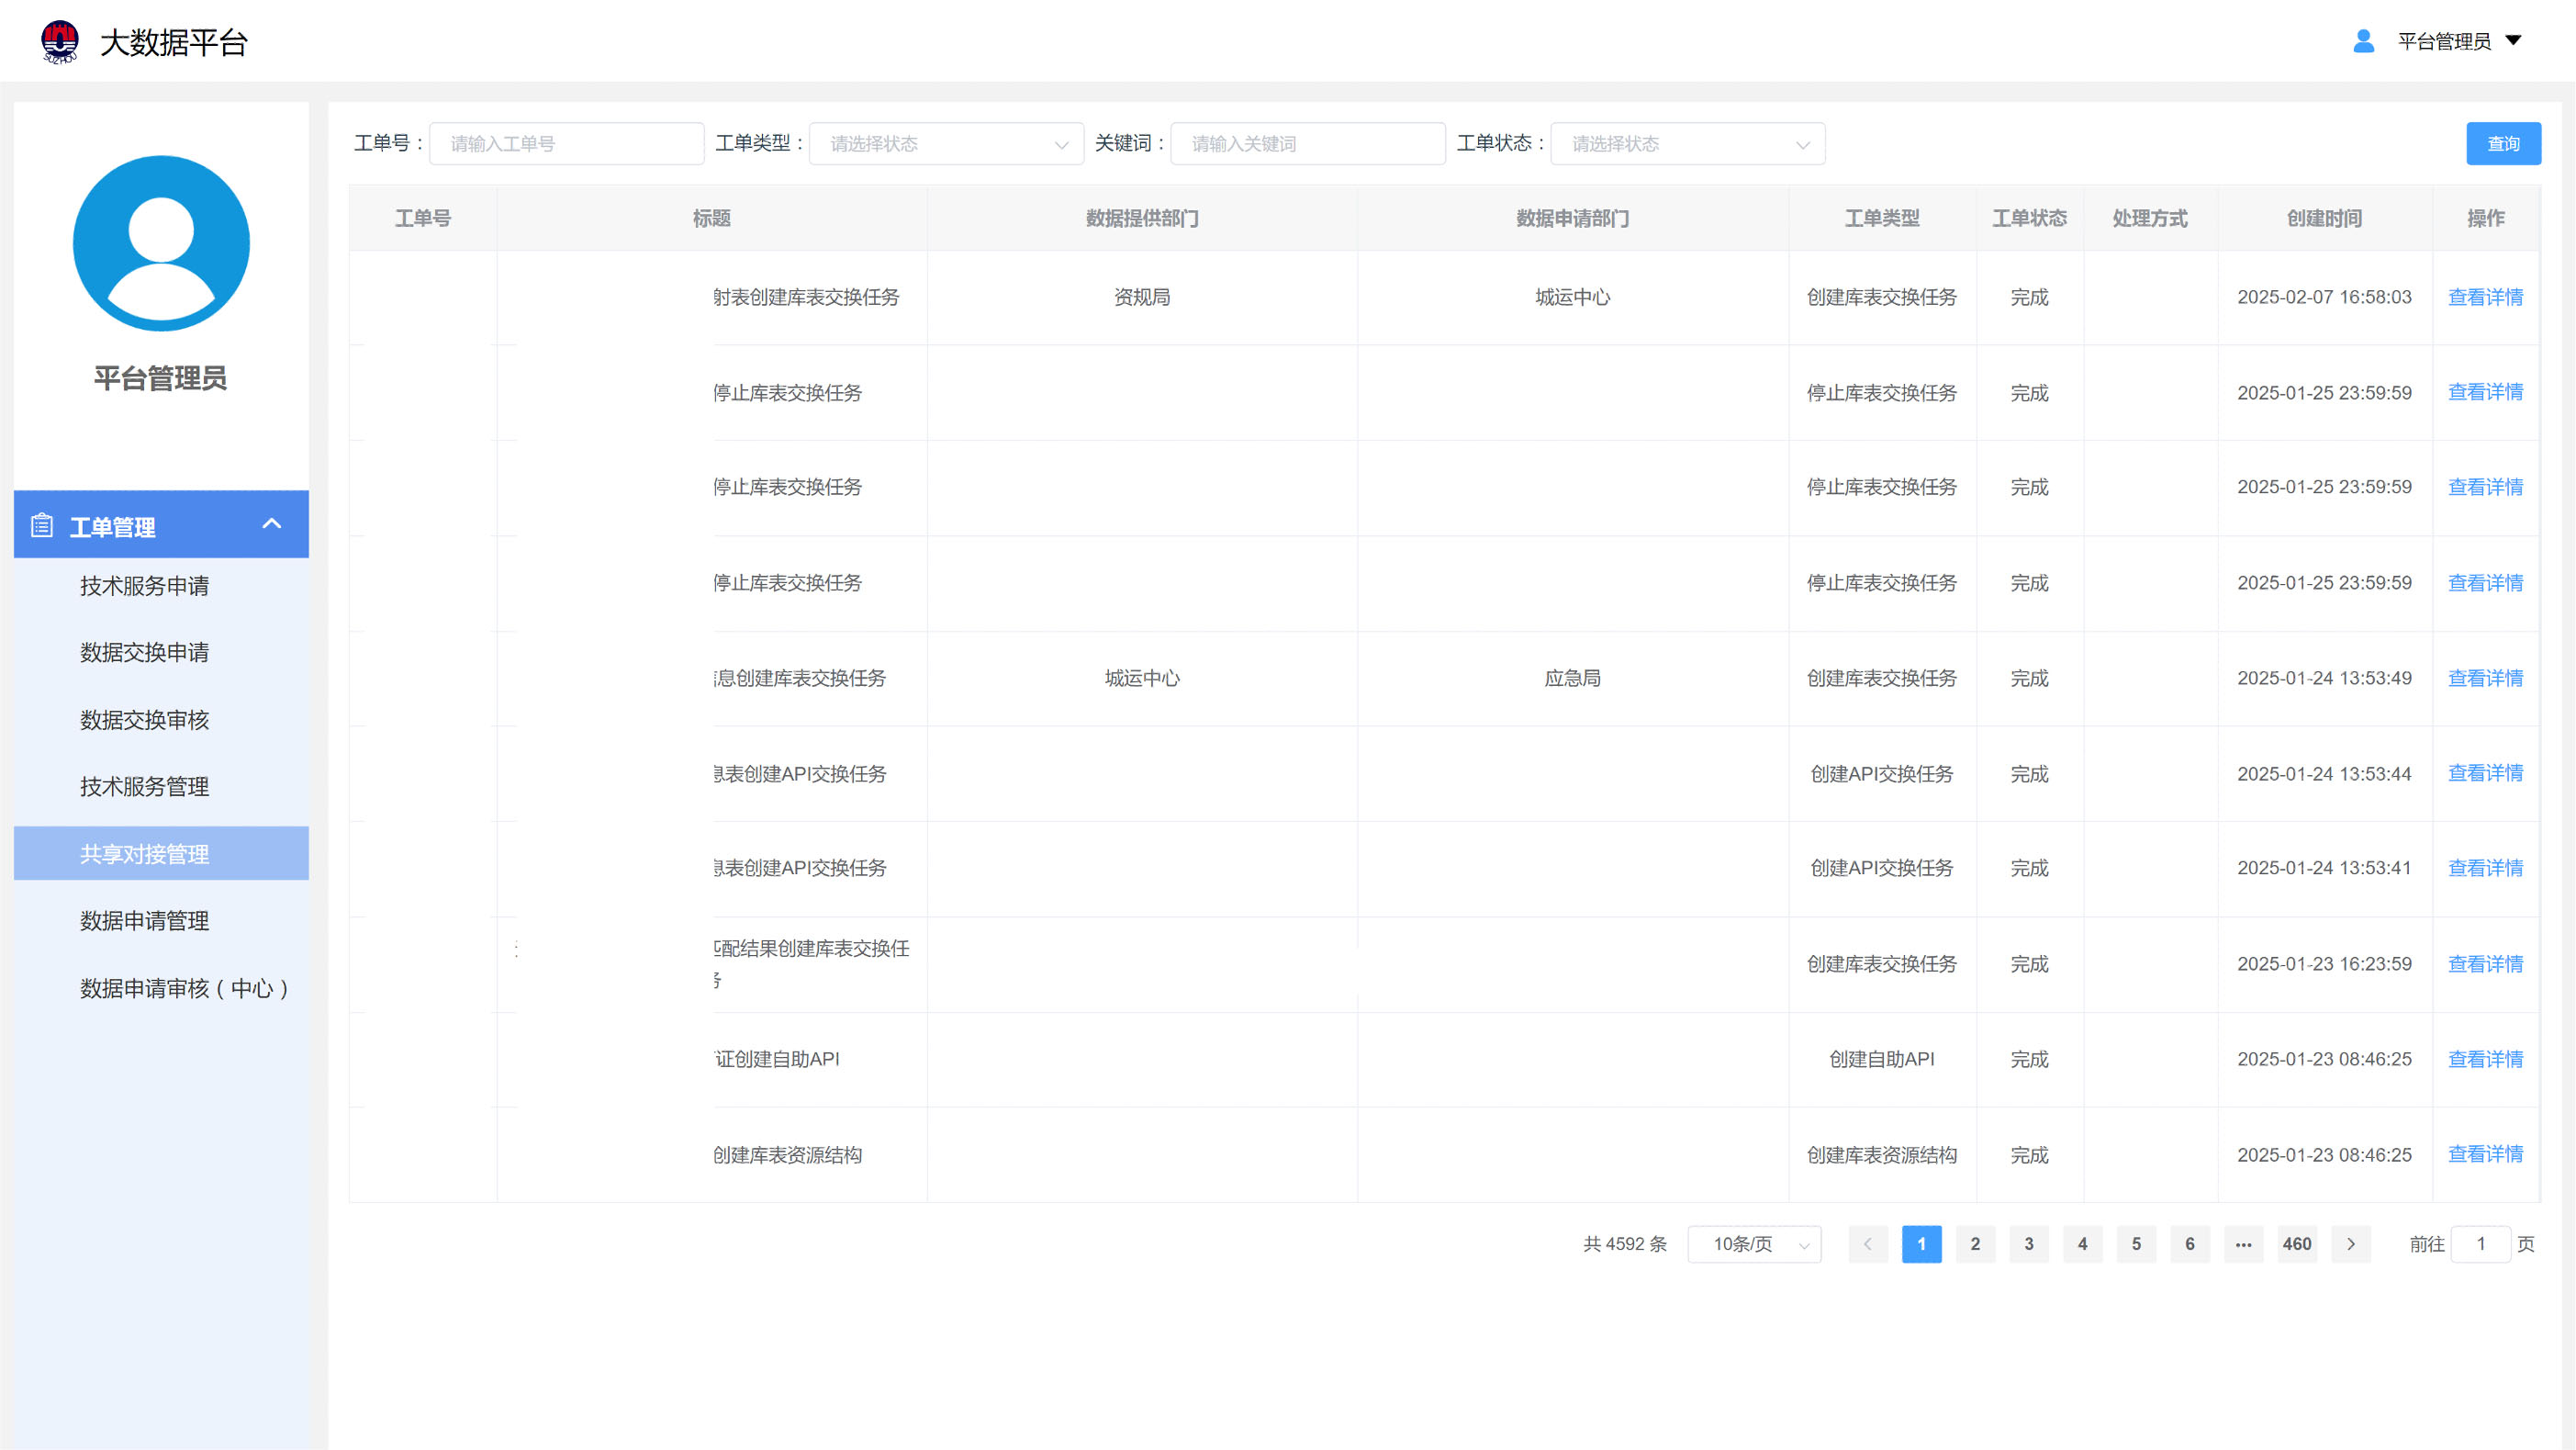Open the 10条/页 page size selector

[1754, 1244]
